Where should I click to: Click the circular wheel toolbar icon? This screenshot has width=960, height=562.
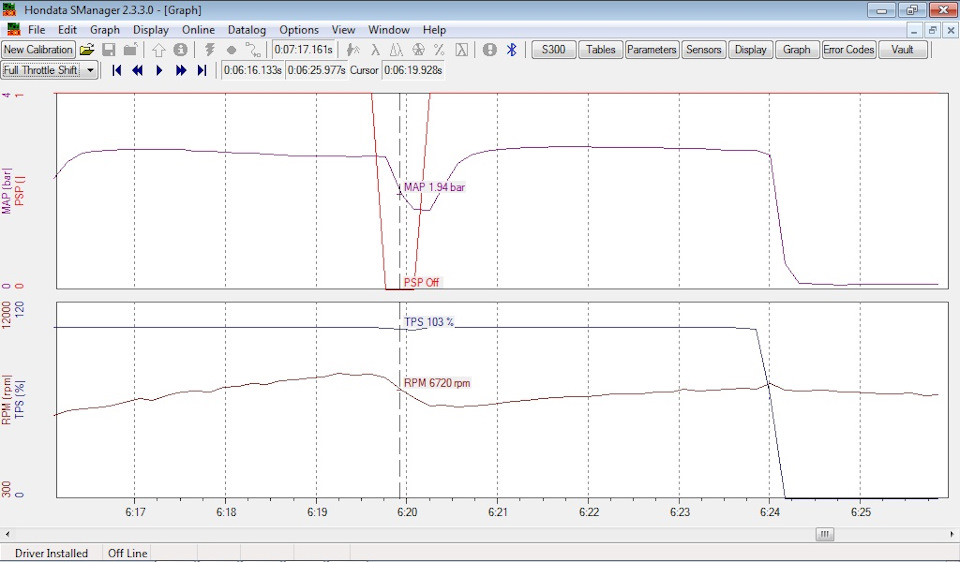point(418,50)
